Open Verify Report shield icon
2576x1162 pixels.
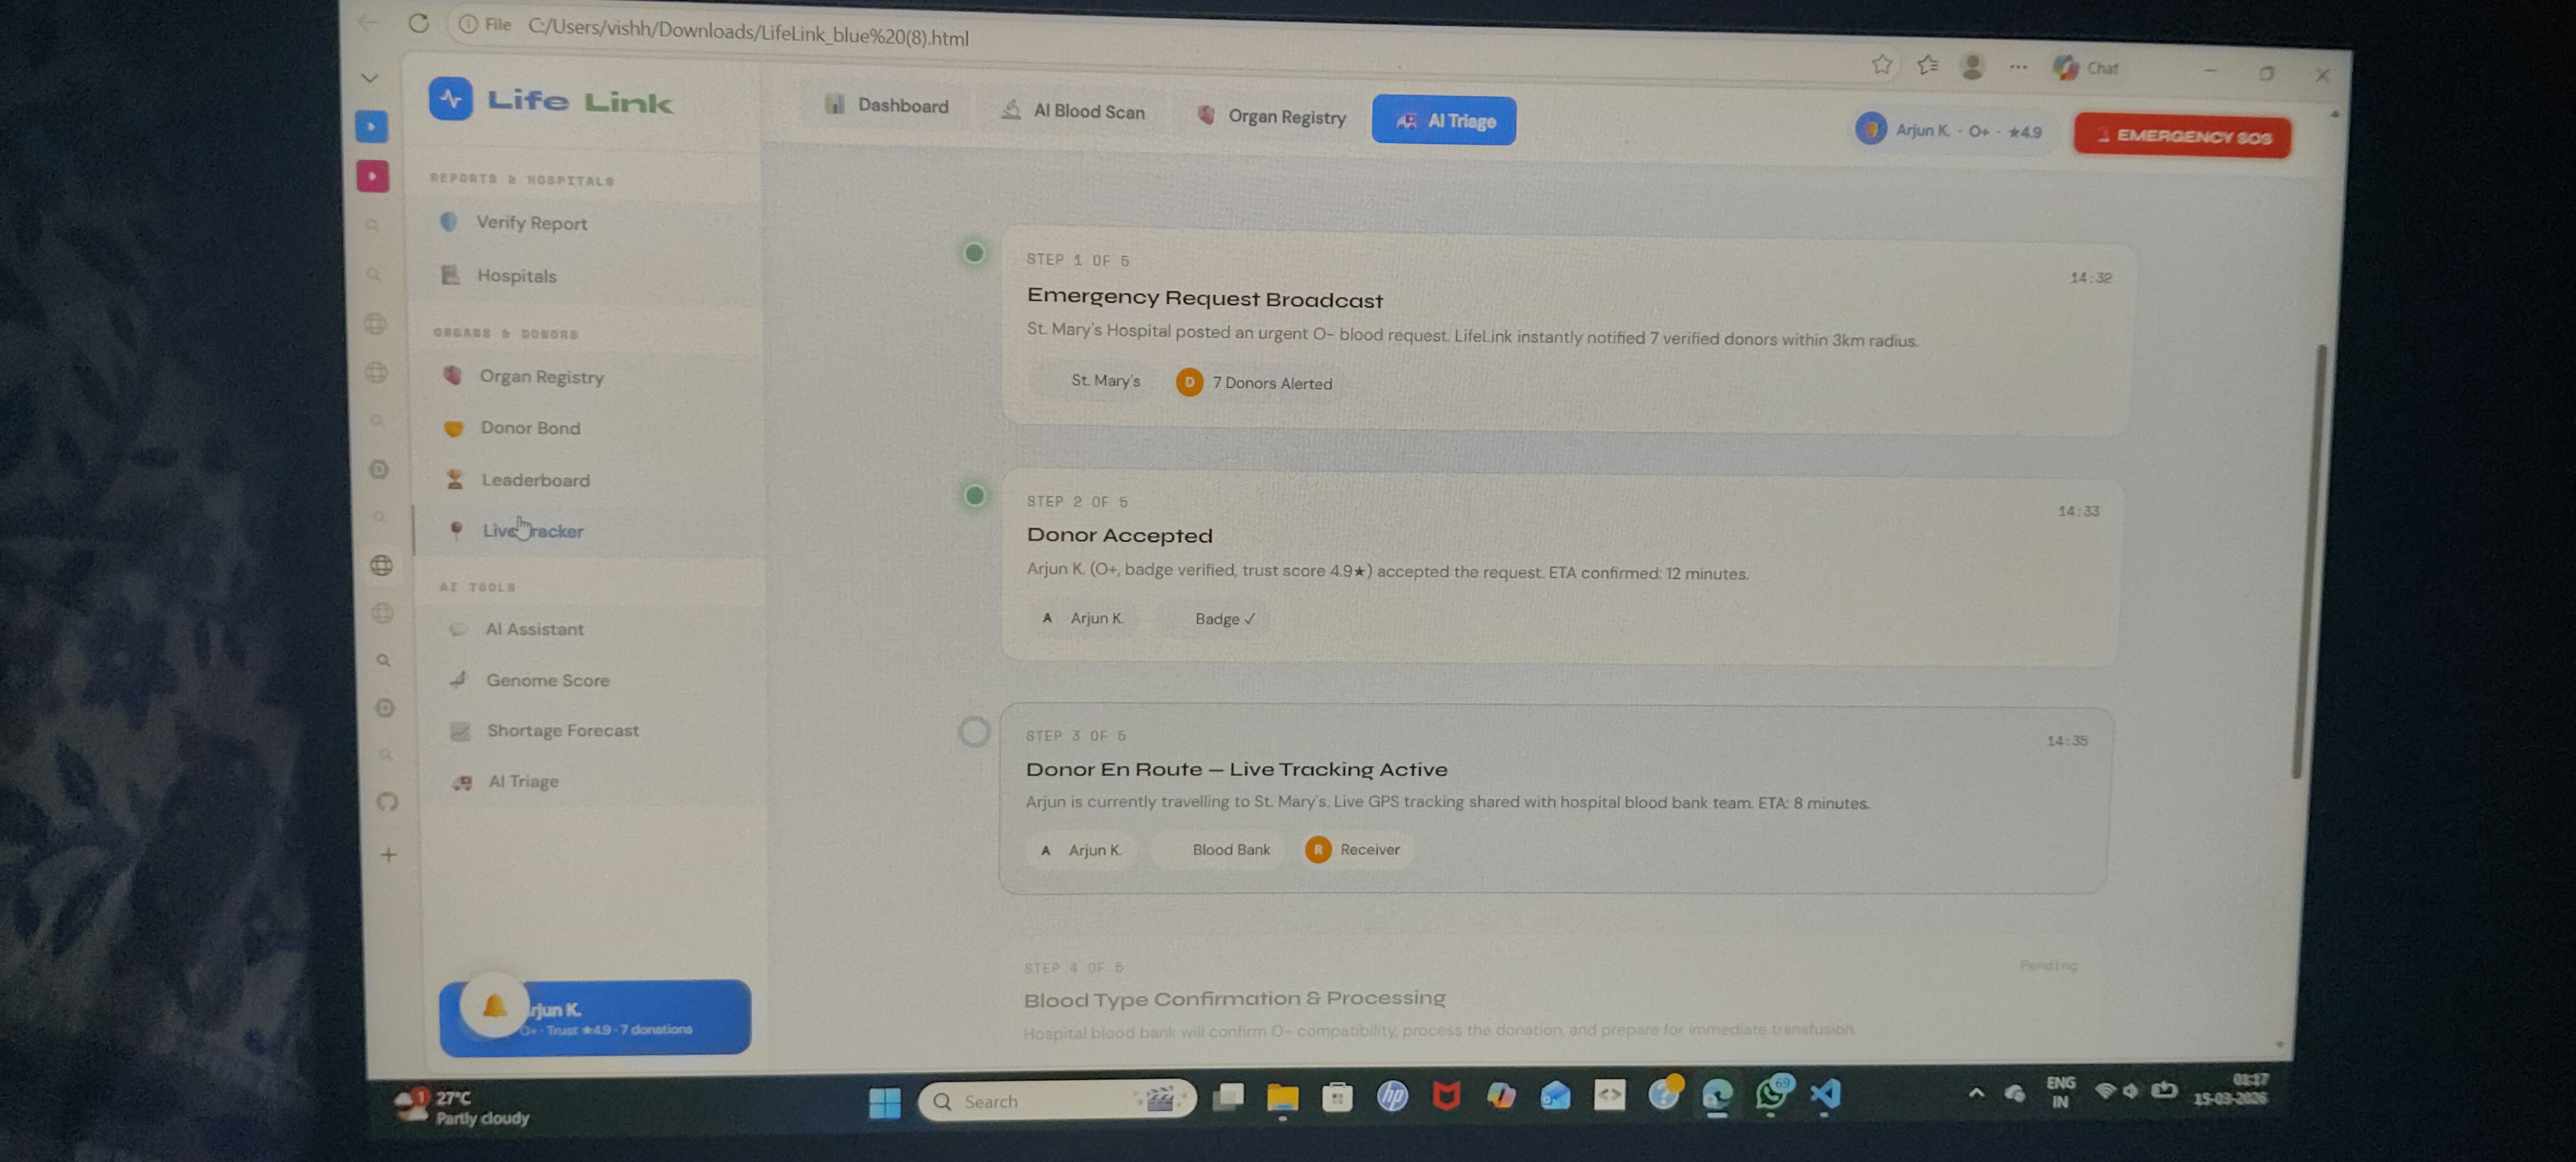(x=449, y=222)
